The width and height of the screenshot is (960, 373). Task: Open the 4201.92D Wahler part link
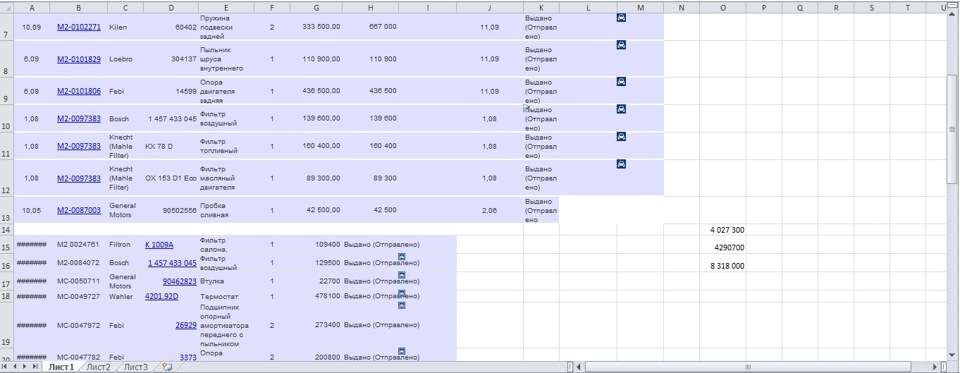[161, 296]
